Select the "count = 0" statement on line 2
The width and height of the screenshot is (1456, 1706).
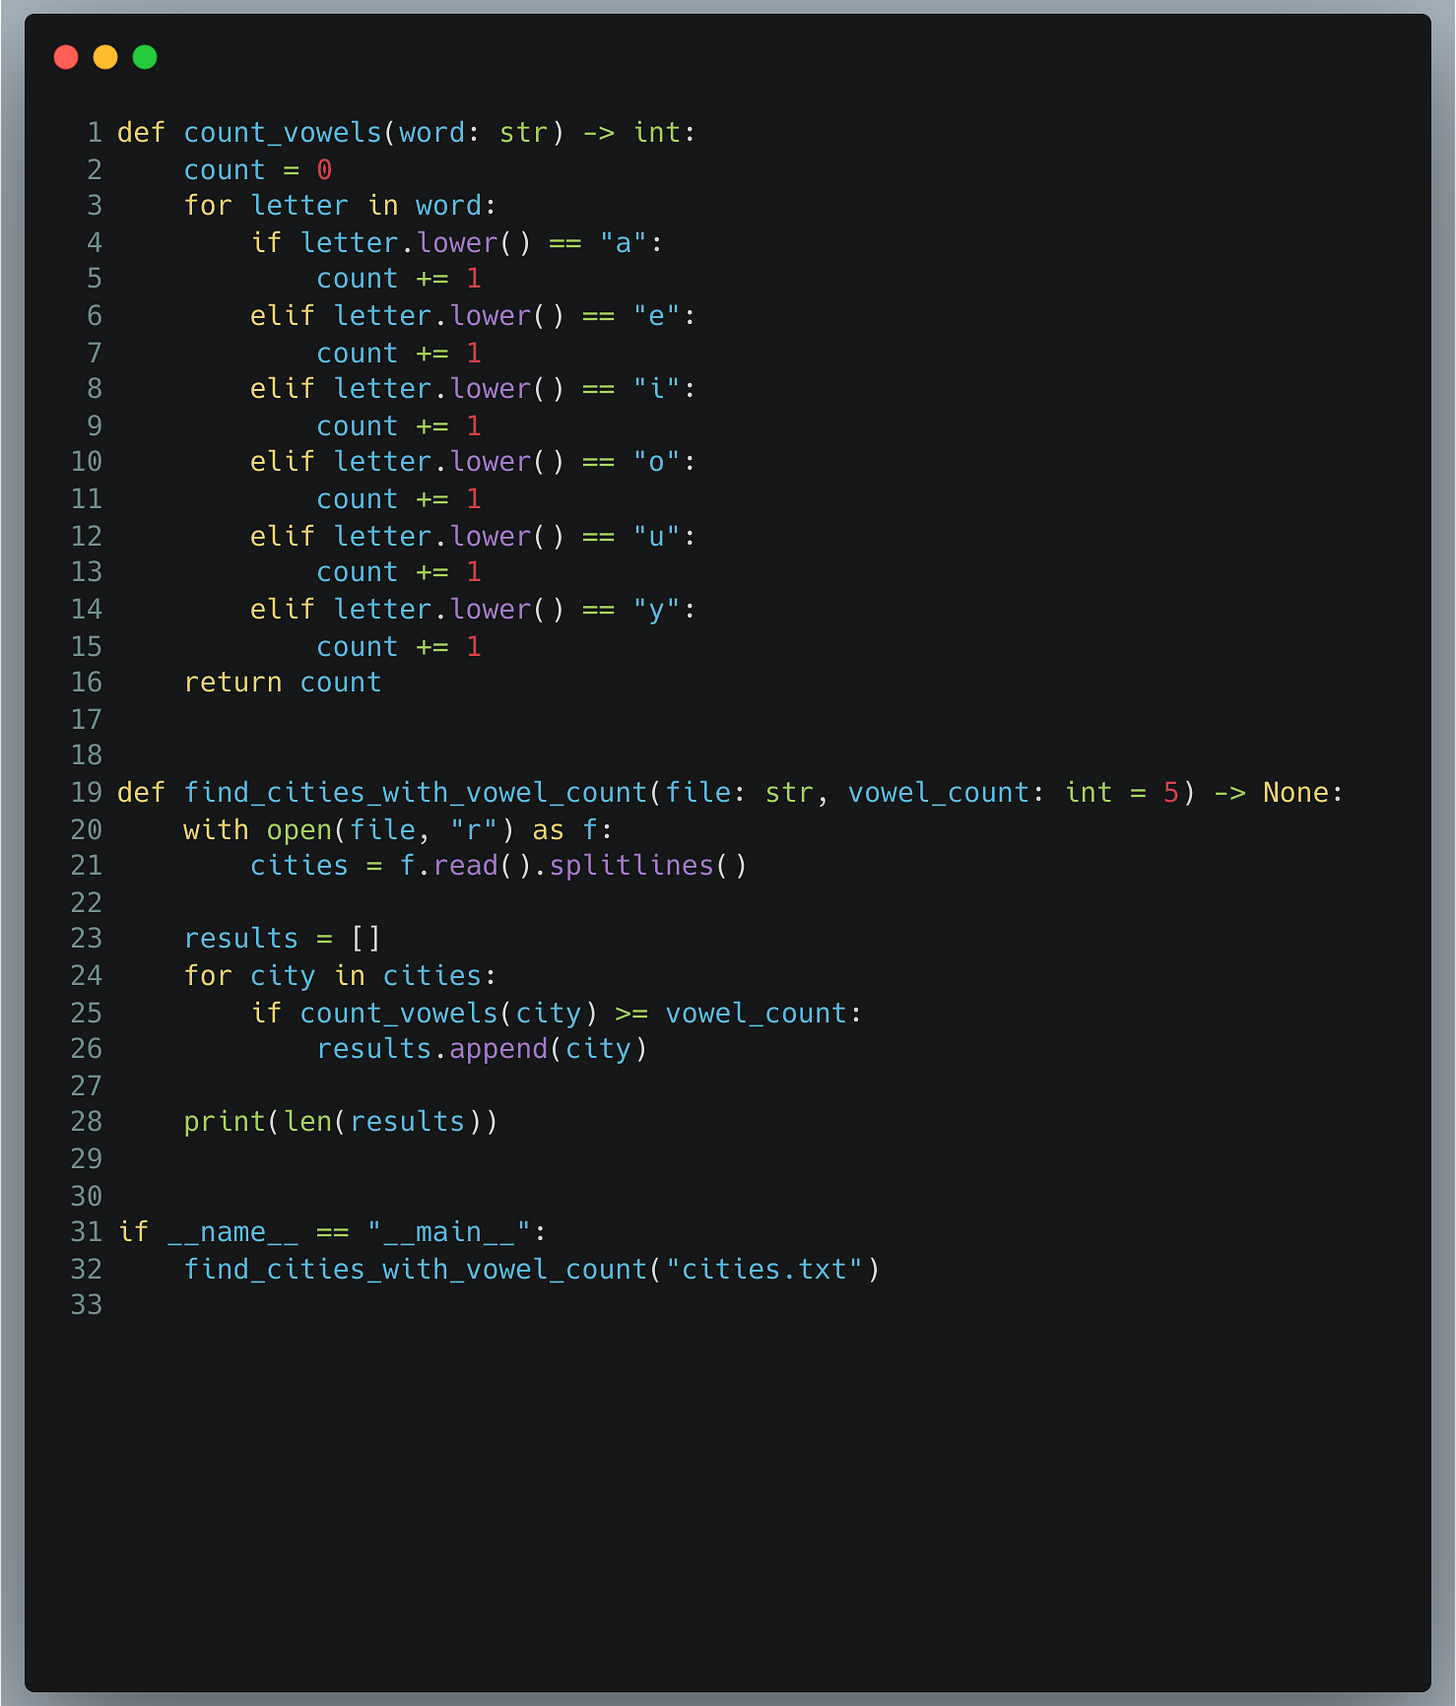[258, 169]
